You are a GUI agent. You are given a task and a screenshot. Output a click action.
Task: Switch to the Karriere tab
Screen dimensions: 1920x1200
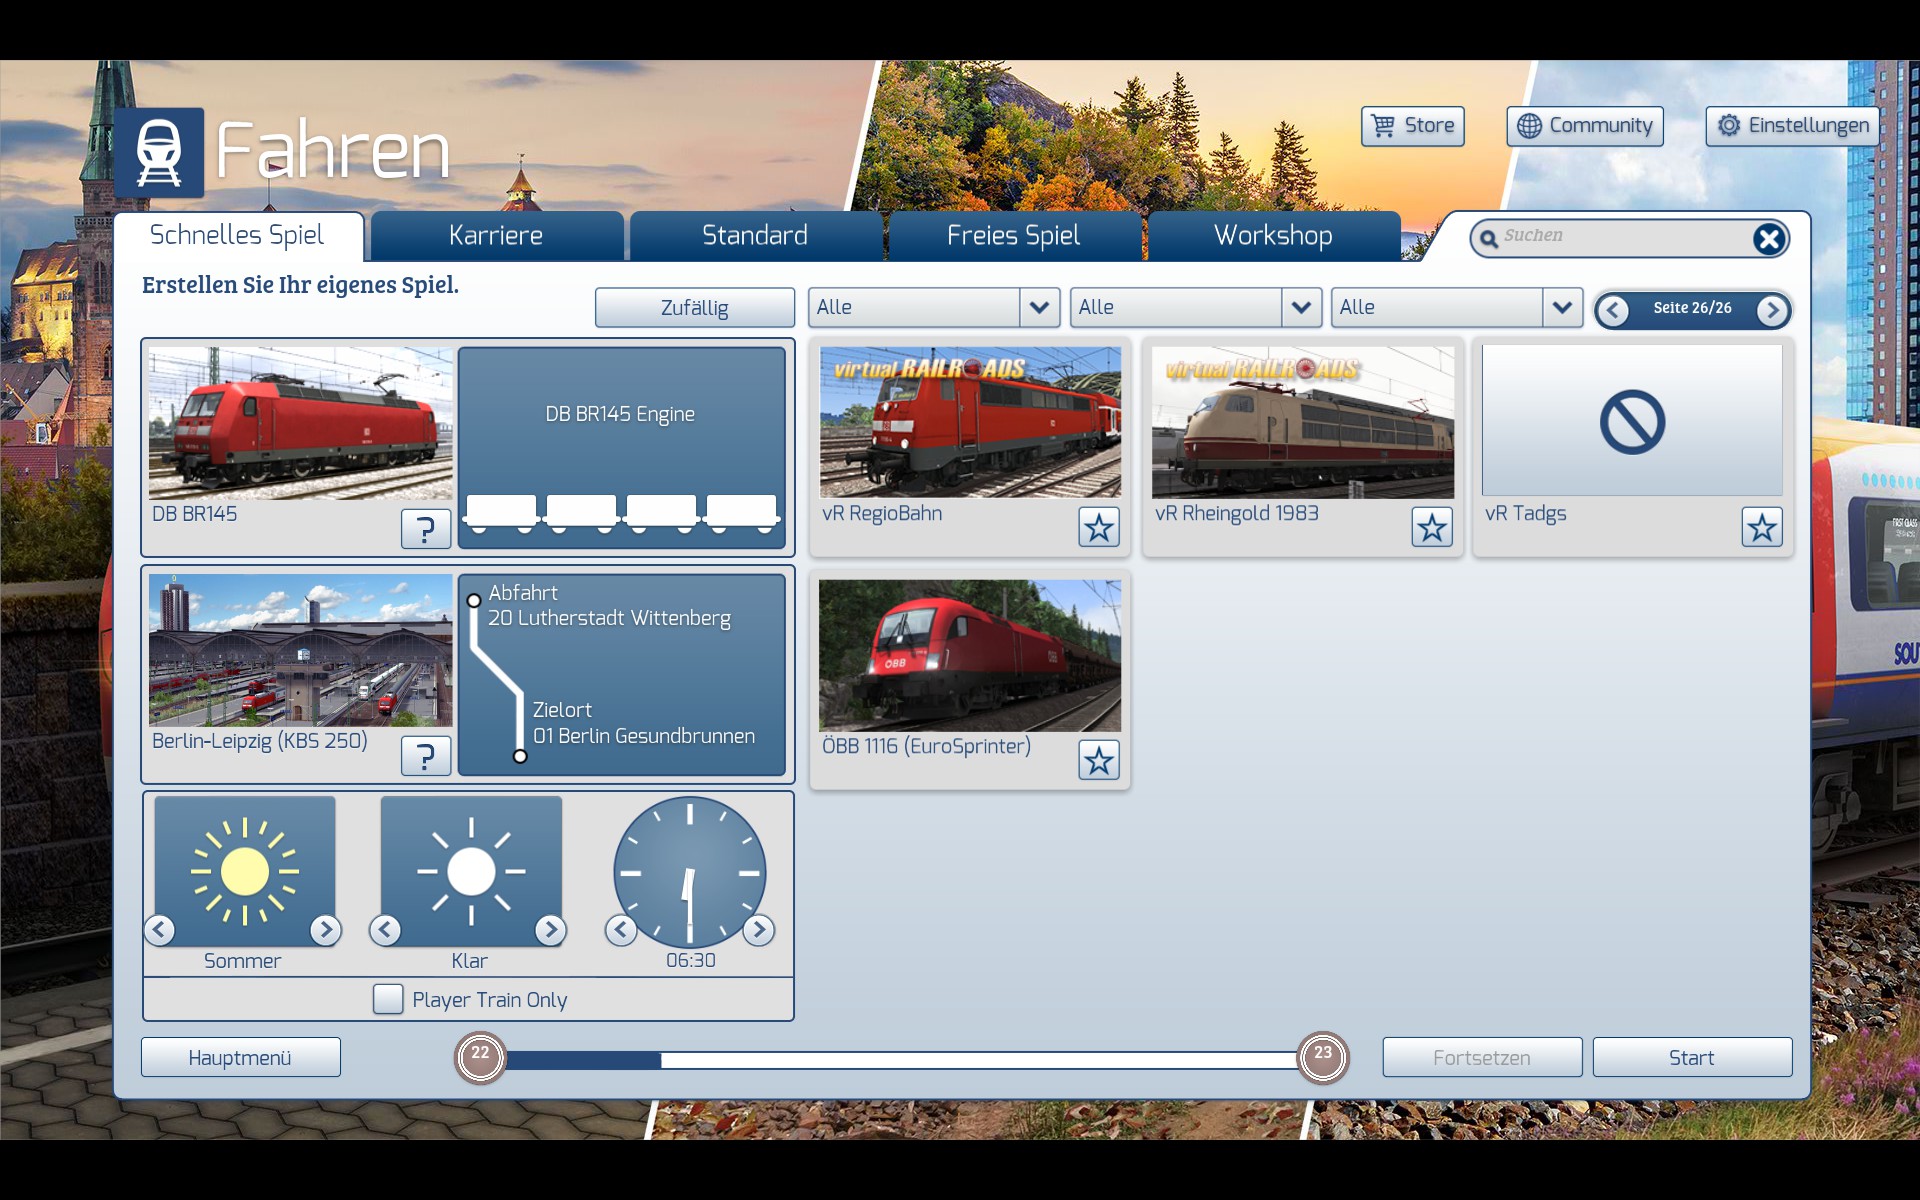pyautogui.click(x=496, y=236)
